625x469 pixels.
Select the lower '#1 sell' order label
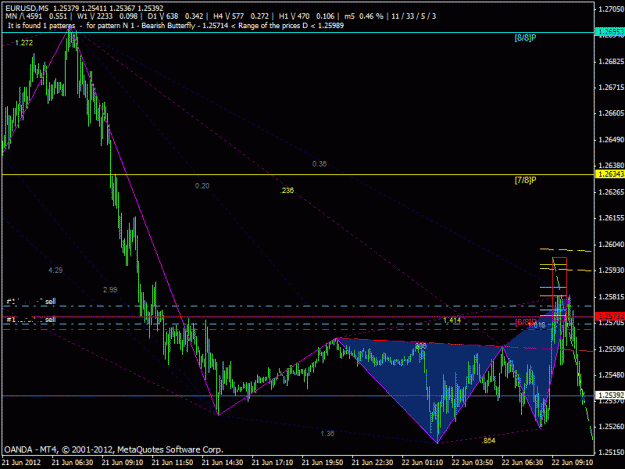coord(31,320)
